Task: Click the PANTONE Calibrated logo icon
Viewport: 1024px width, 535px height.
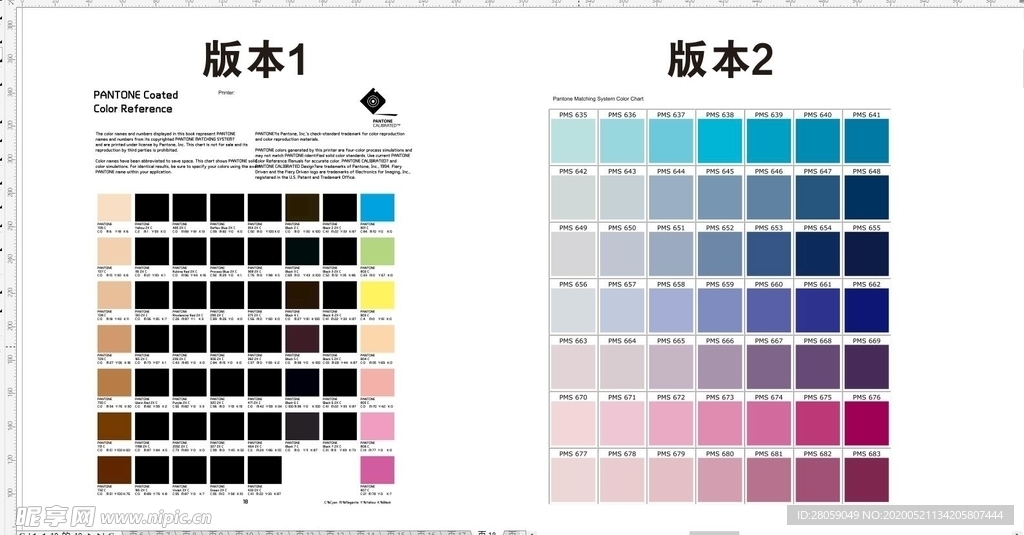Action: tap(372, 100)
